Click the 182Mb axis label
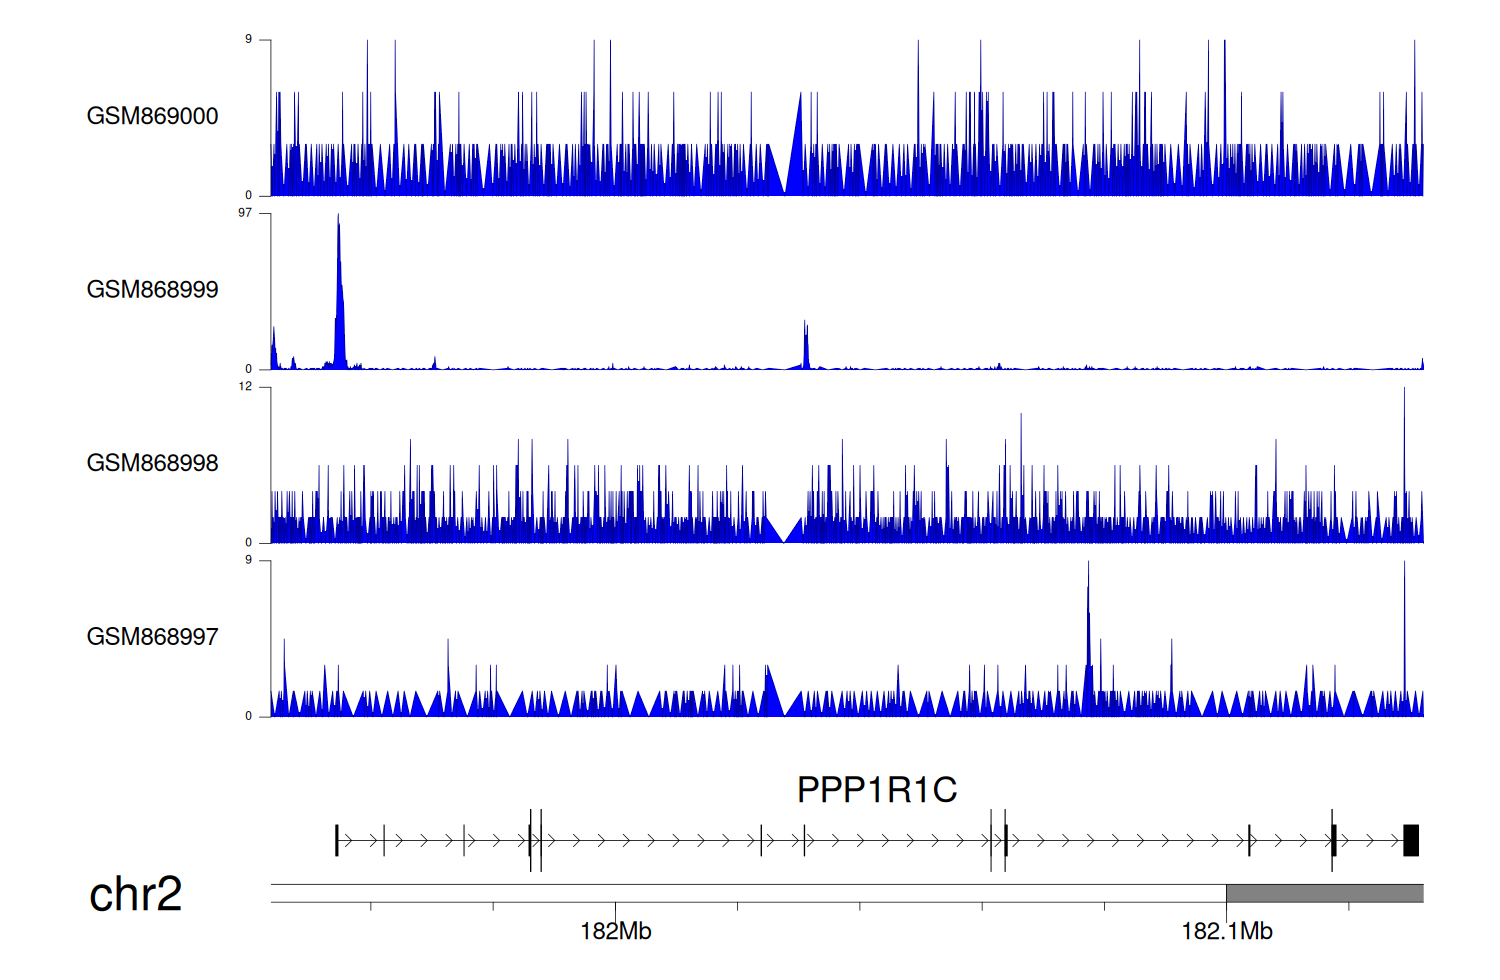Screen dimensions: 1500x980 (x=615, y=932)
